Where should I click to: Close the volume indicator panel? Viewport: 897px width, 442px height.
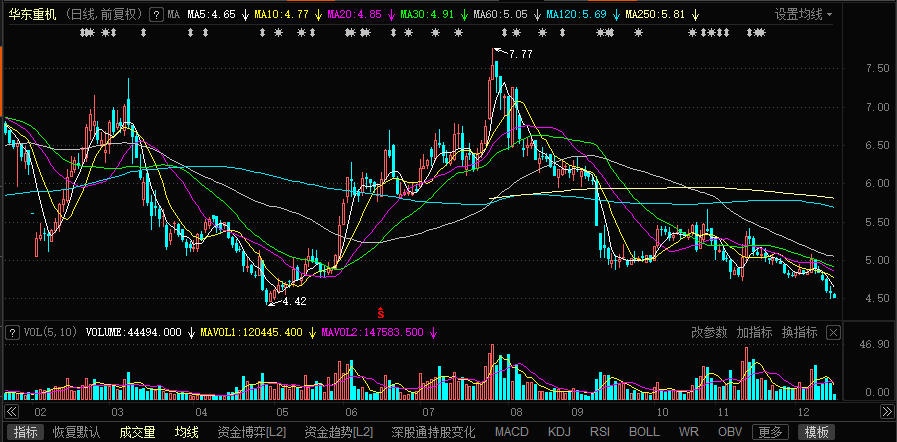(x=833, y=332)
